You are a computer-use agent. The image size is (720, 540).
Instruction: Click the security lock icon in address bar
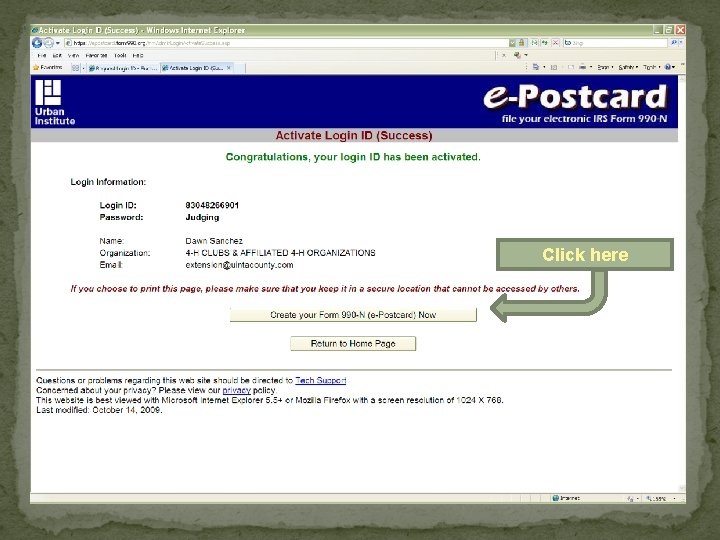coord(522,43)
